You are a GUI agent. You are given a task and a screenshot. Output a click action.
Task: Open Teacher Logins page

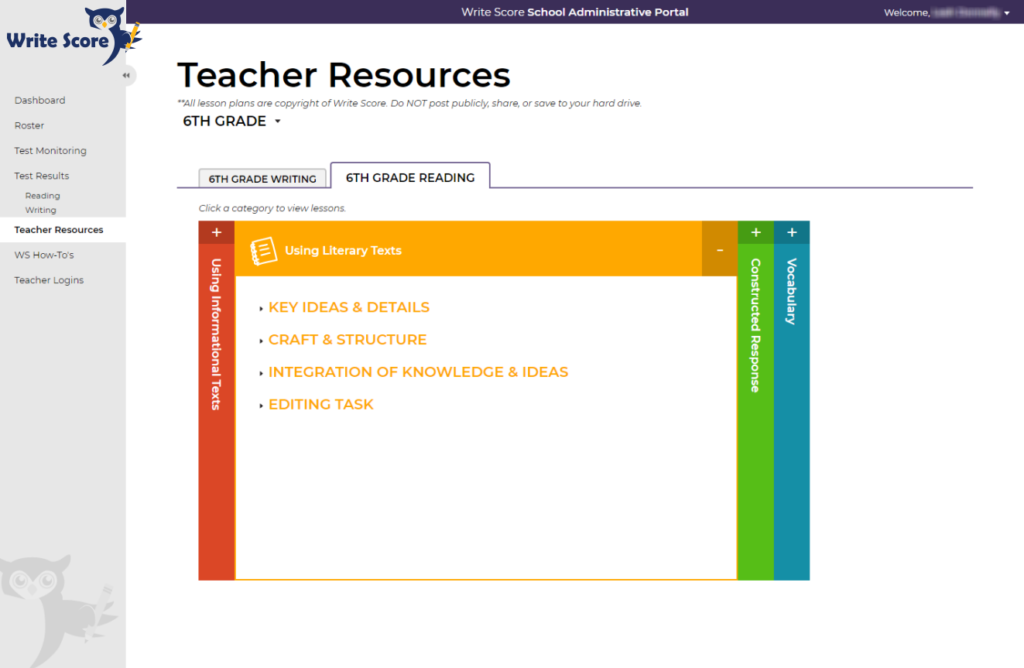pos(49,280)
